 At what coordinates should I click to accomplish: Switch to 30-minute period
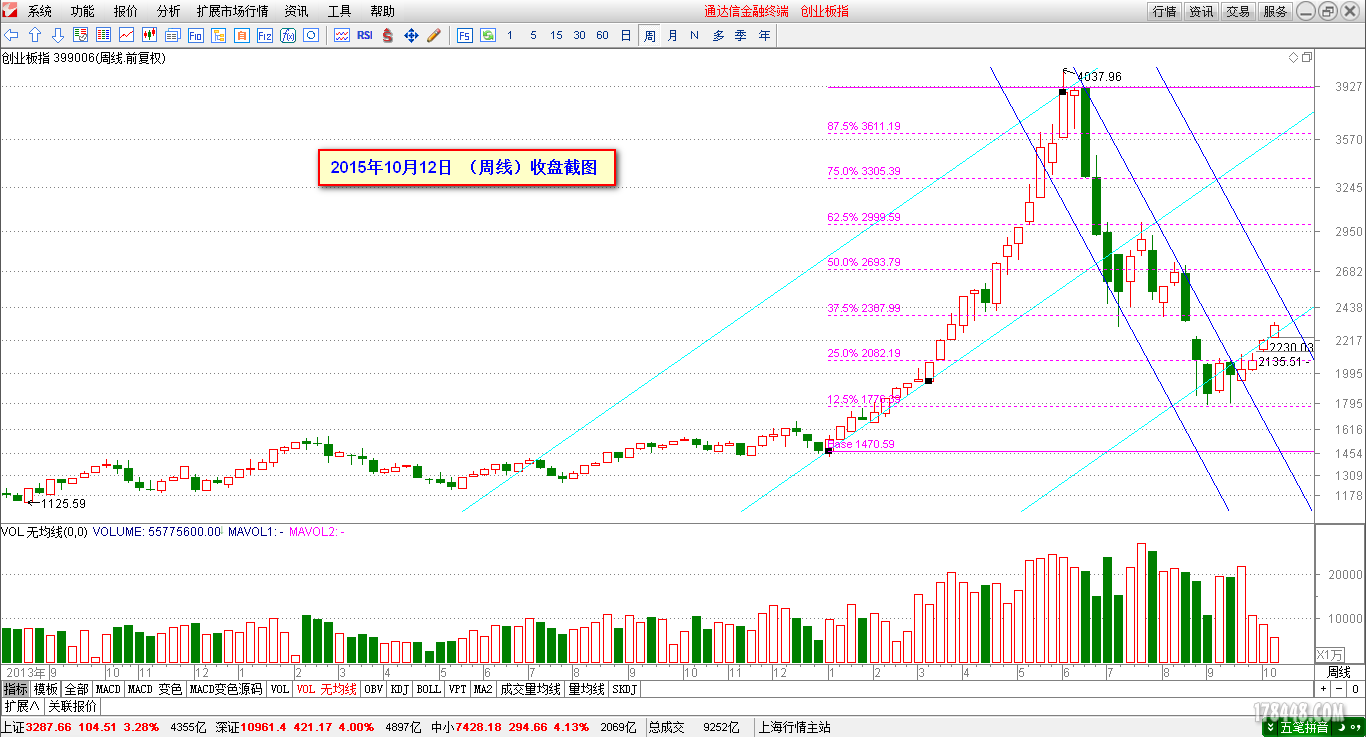point(579,35)
